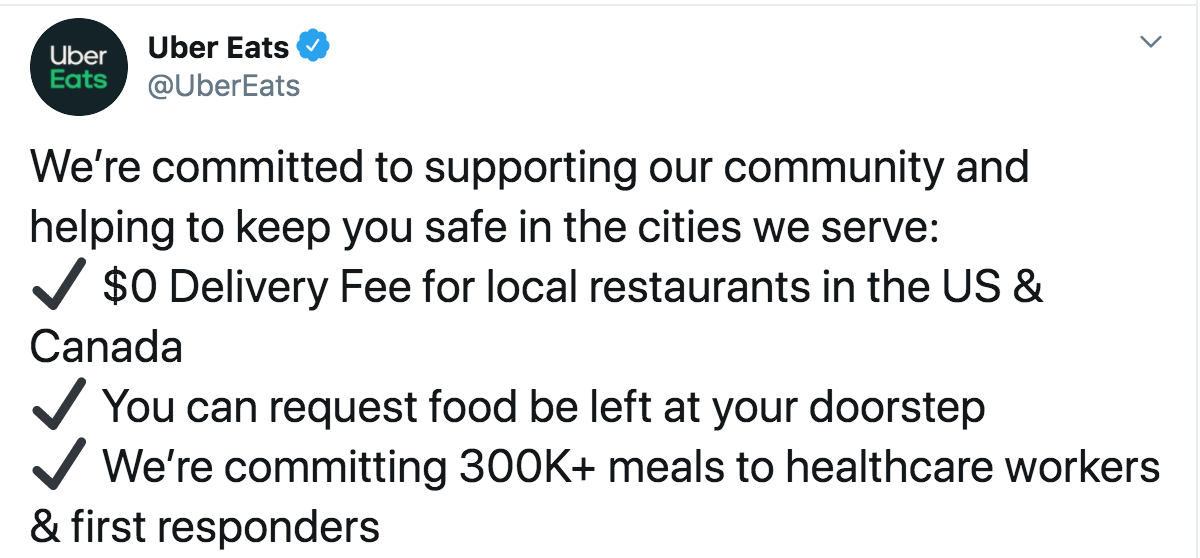This screenshot has height=558, width=1200.
Task: Click the green 'Eats' text in logo
Action: pyautogui.click(x=79, y=80)
